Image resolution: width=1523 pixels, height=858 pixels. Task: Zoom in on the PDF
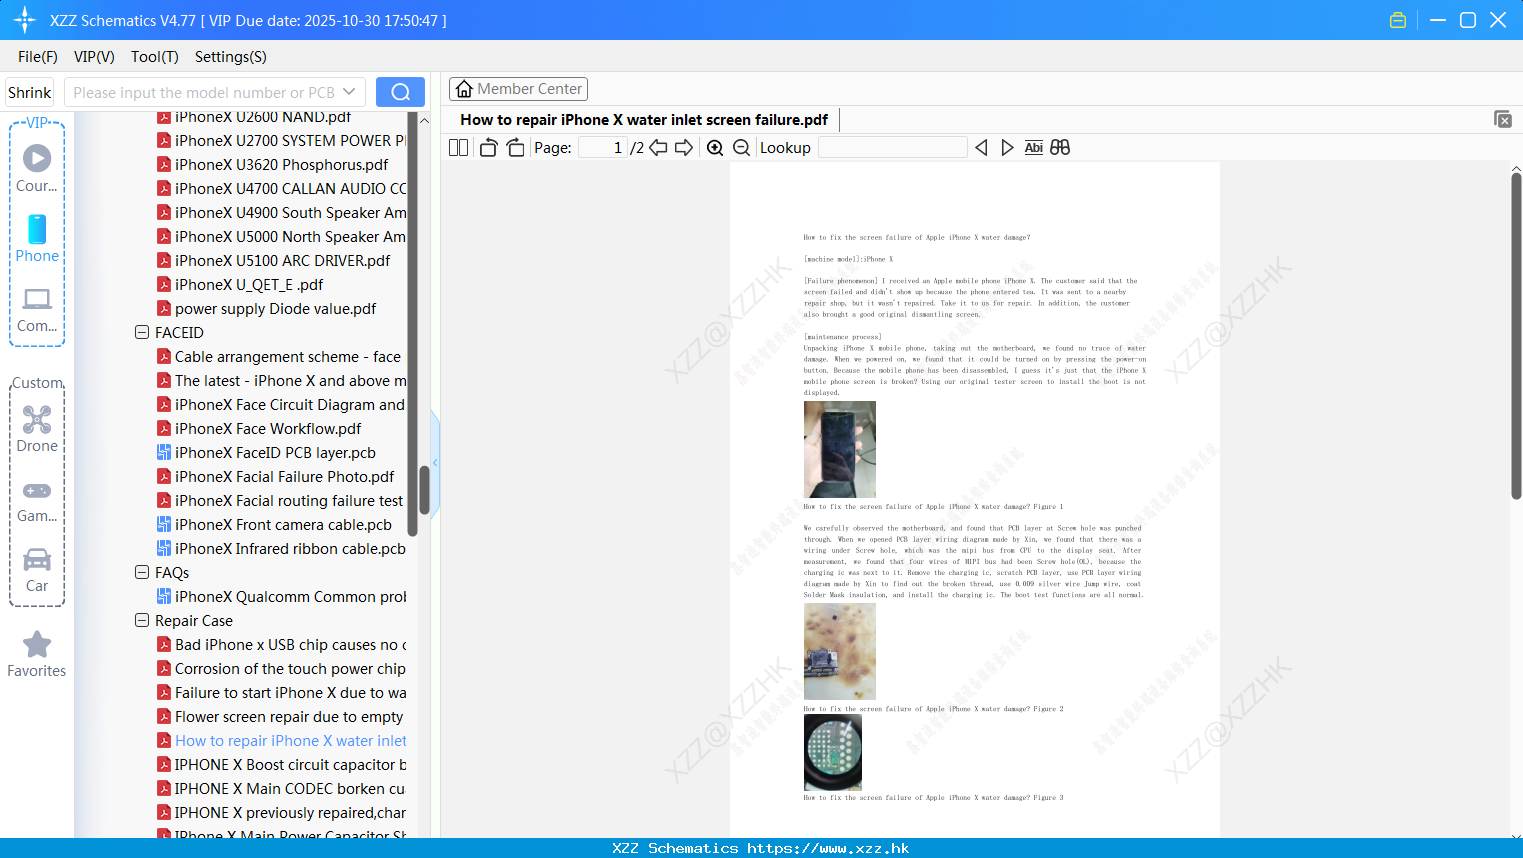point(715,148)
